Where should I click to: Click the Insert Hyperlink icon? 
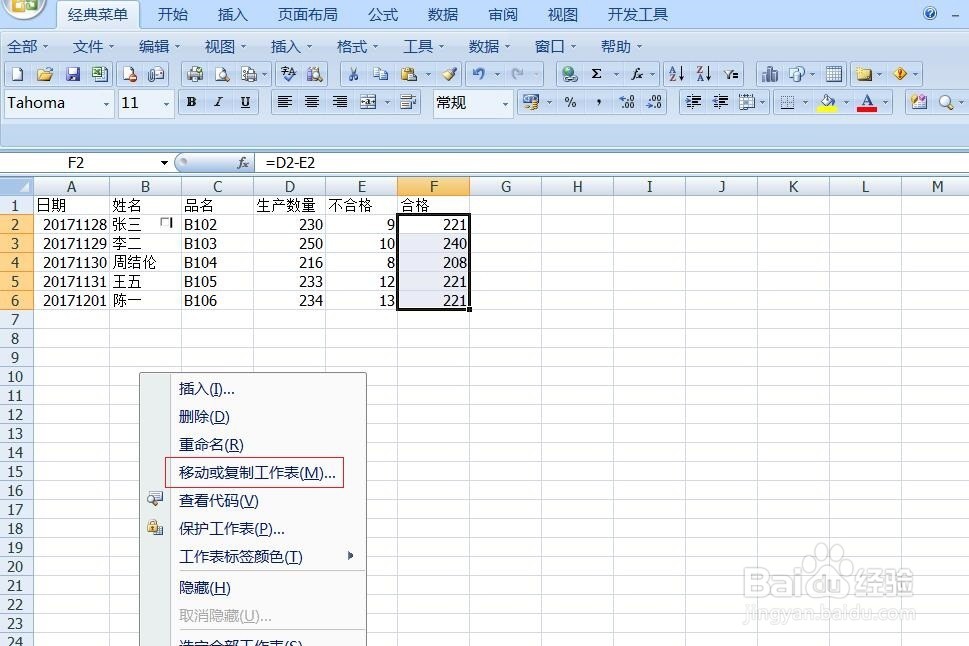click(568, 74)
